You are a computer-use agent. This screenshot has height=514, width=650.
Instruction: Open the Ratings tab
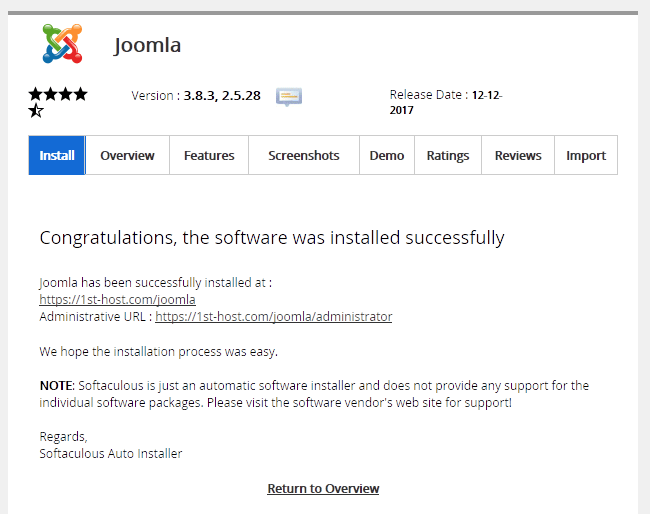[x=448, y=155]
